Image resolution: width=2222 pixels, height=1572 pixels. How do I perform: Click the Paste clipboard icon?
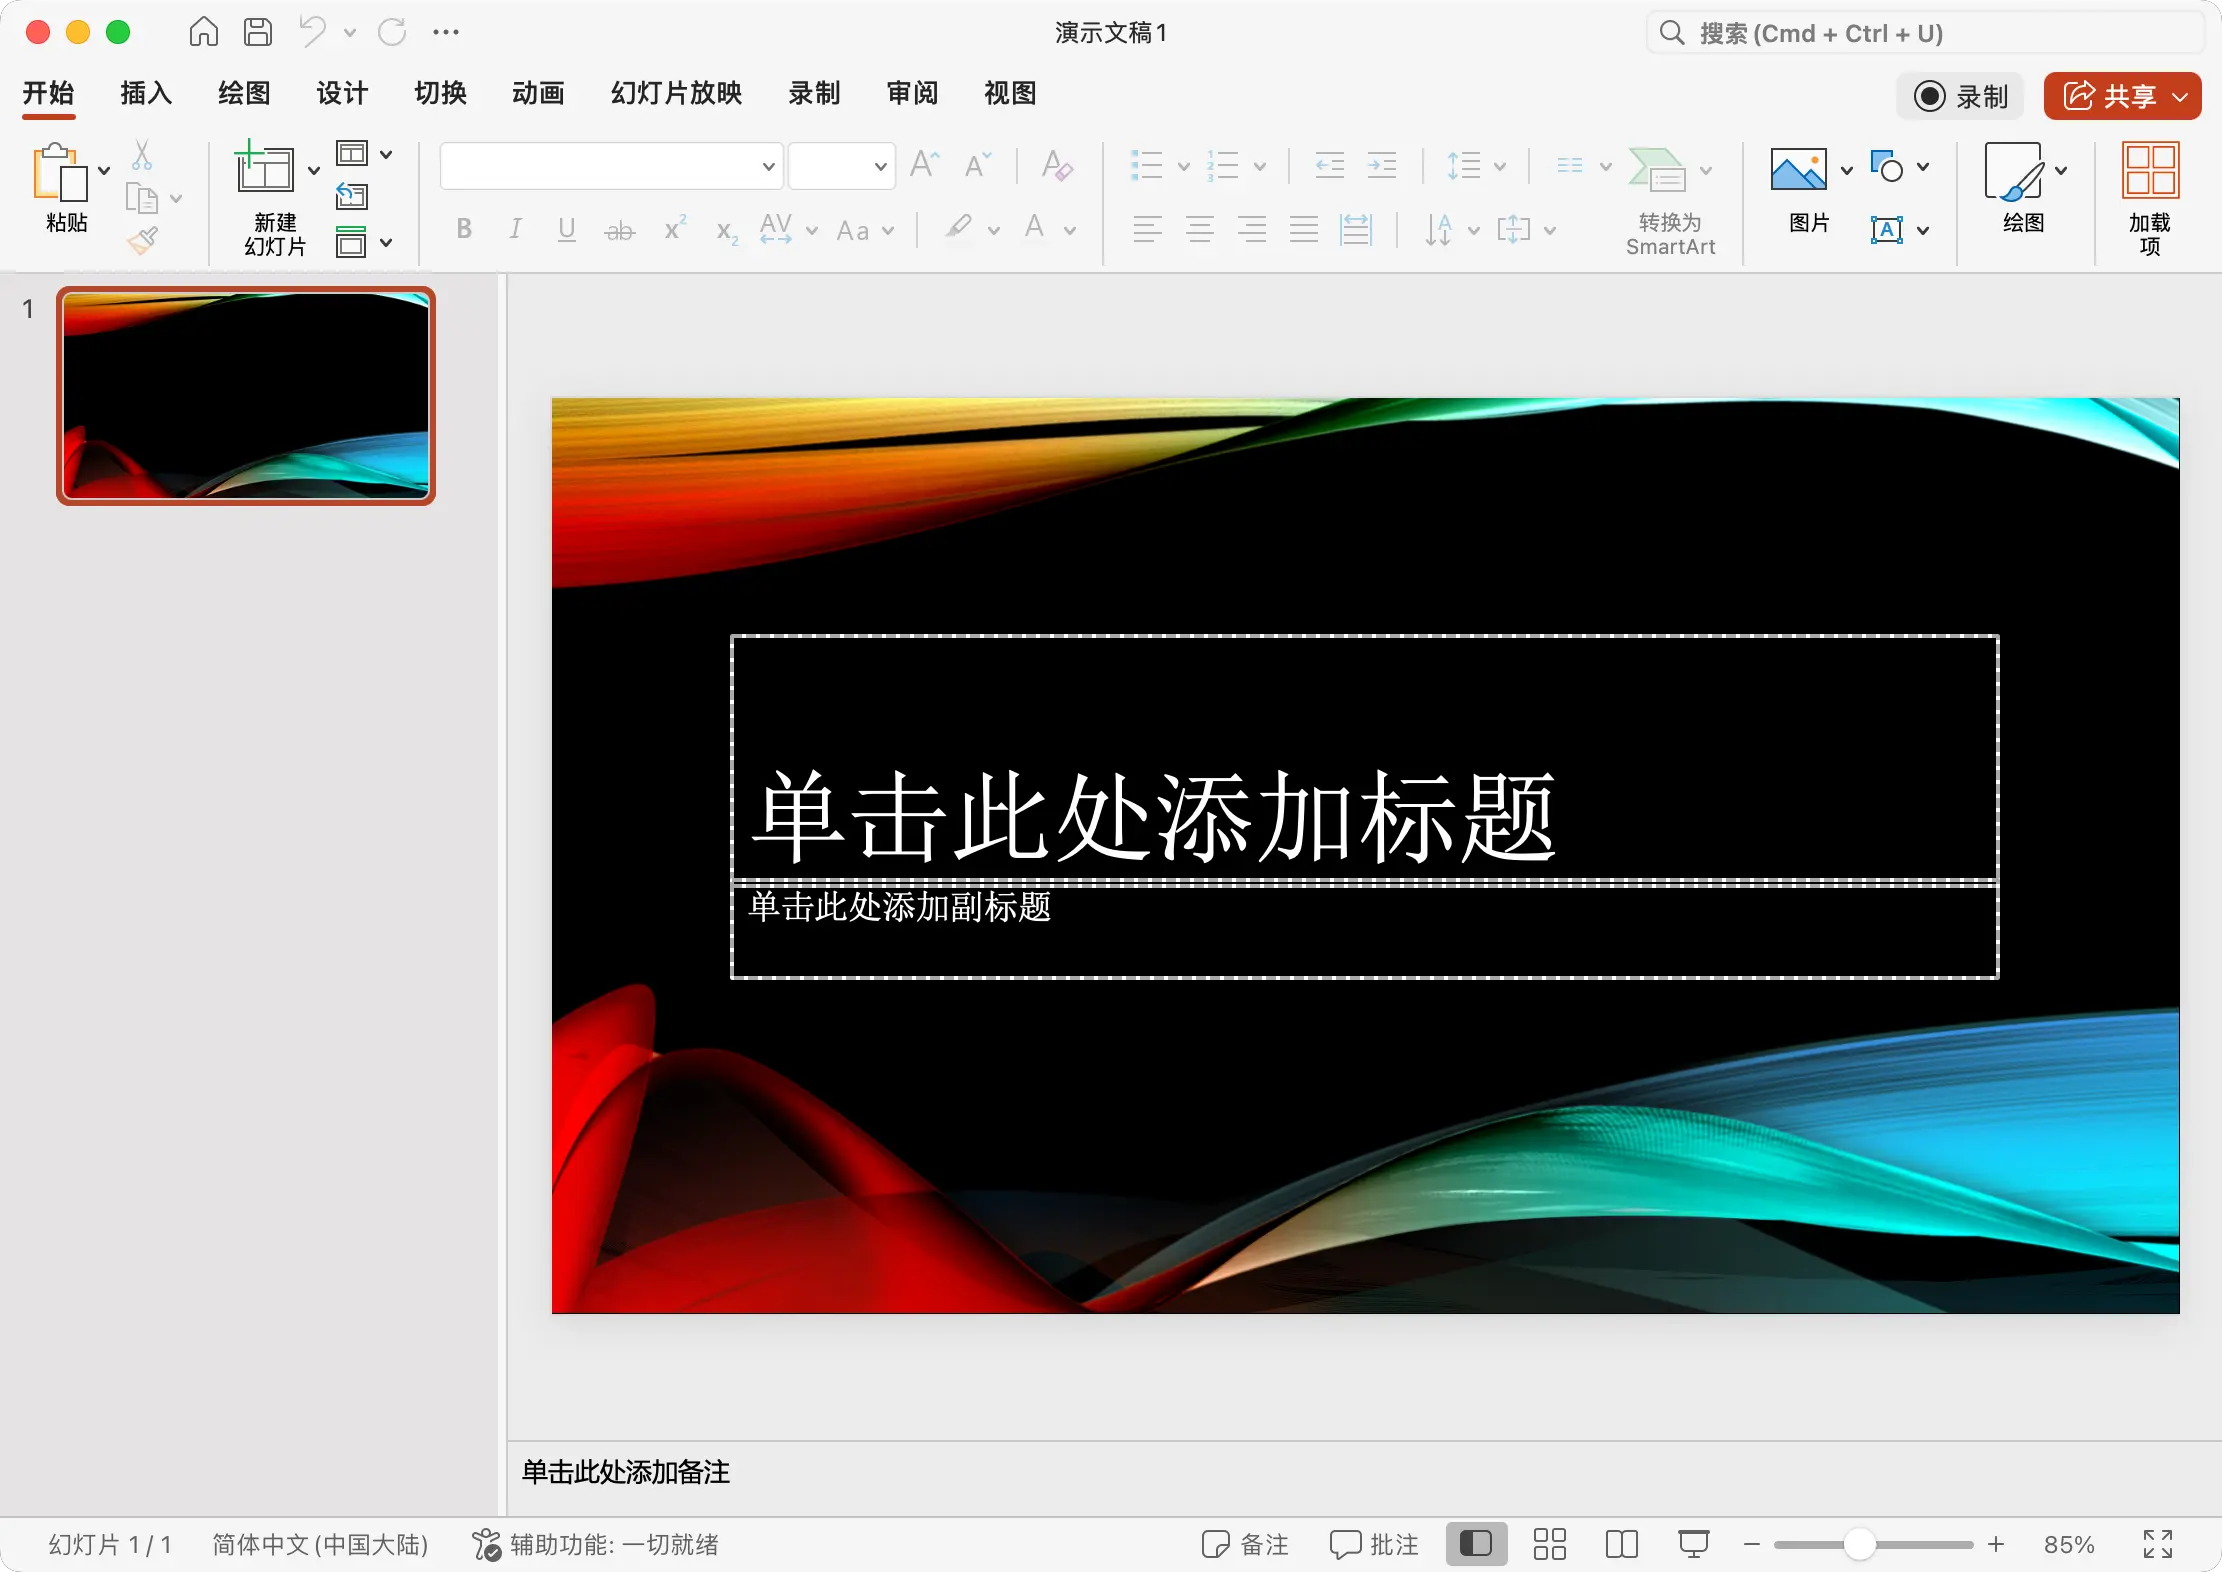(59, 173)
